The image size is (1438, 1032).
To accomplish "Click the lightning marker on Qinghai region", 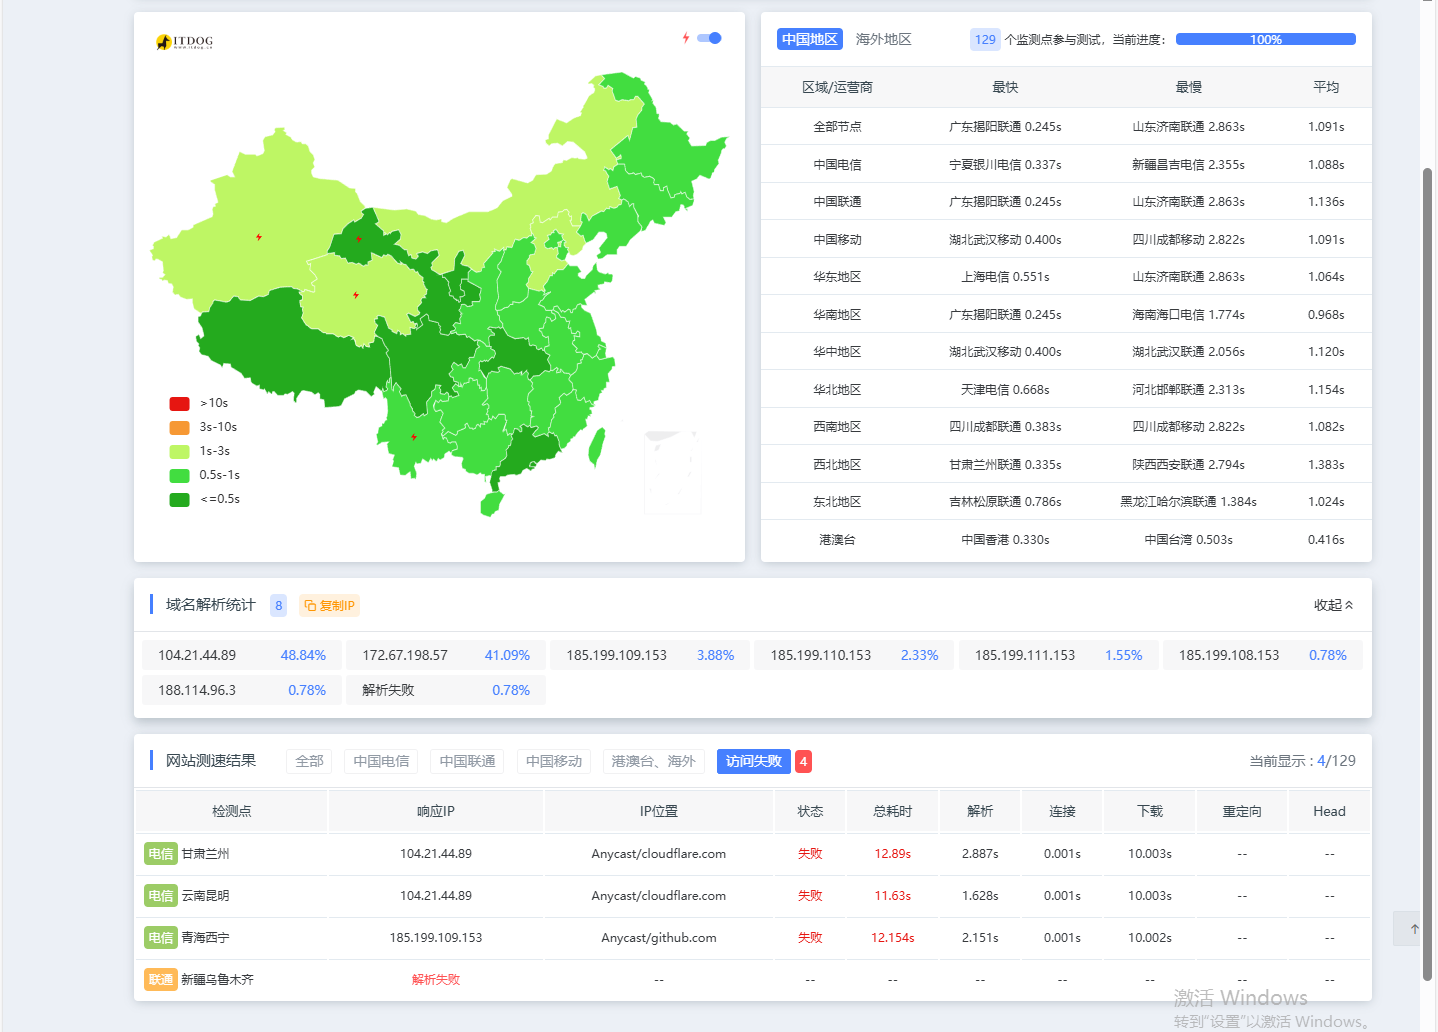I will click(356, 295).
